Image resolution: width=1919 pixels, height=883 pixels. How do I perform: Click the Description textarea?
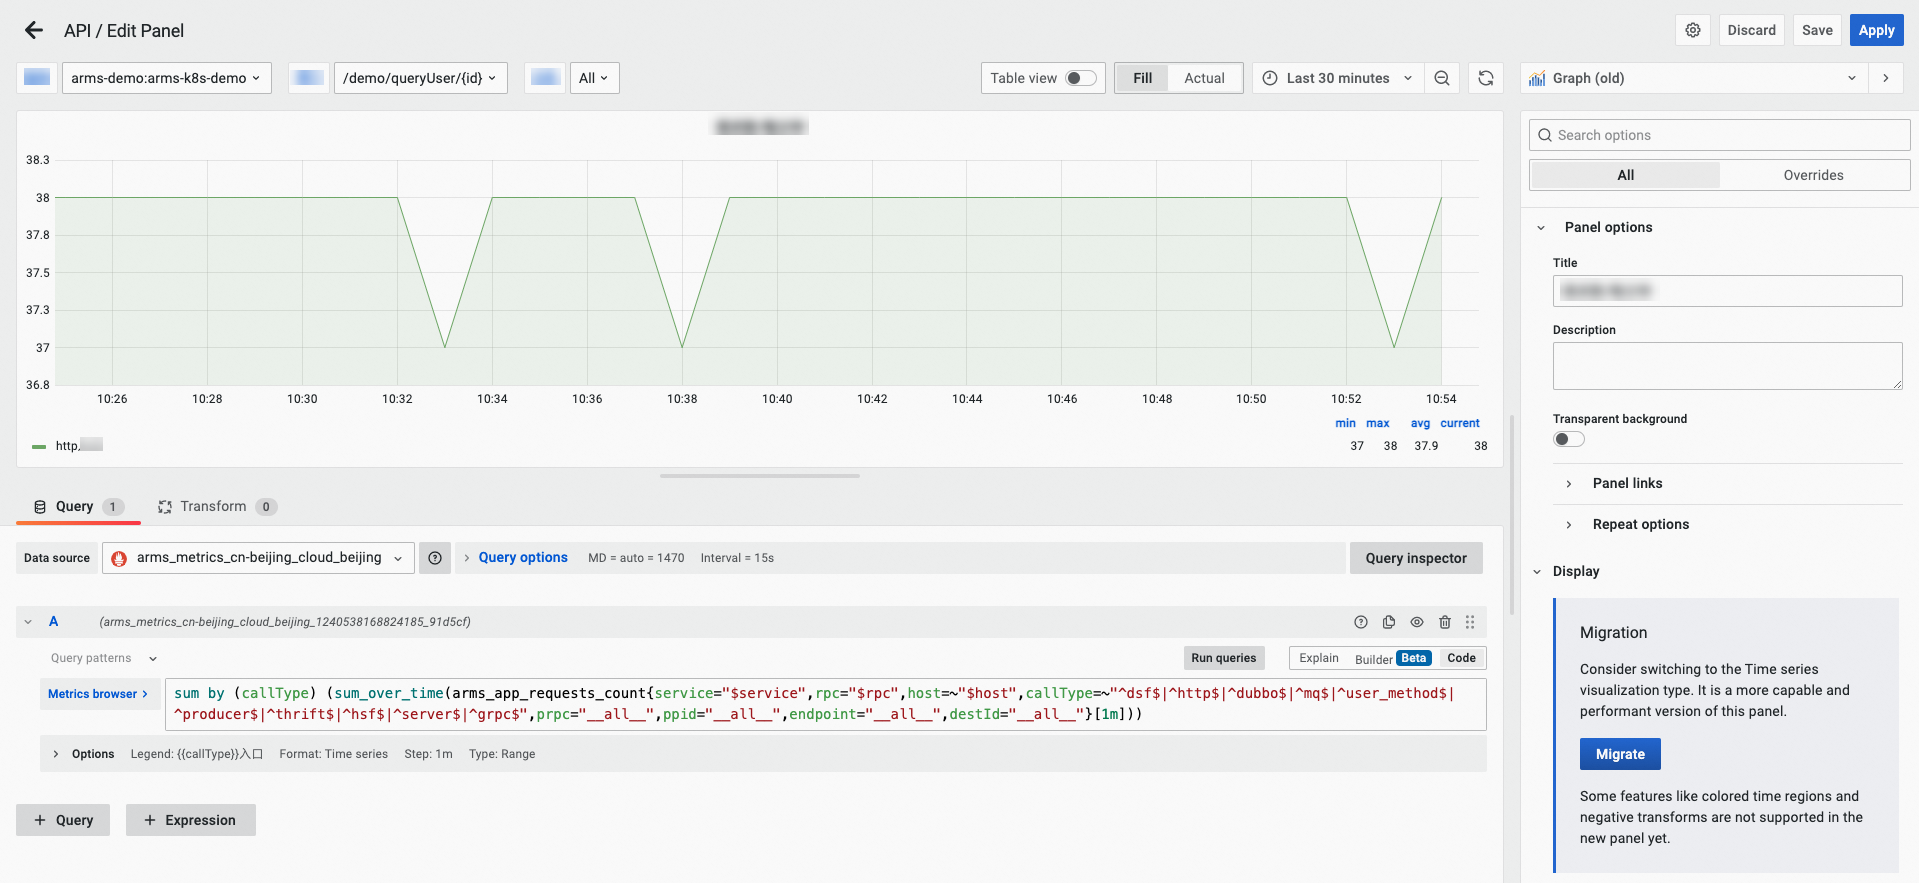(x=1727, y=366)
